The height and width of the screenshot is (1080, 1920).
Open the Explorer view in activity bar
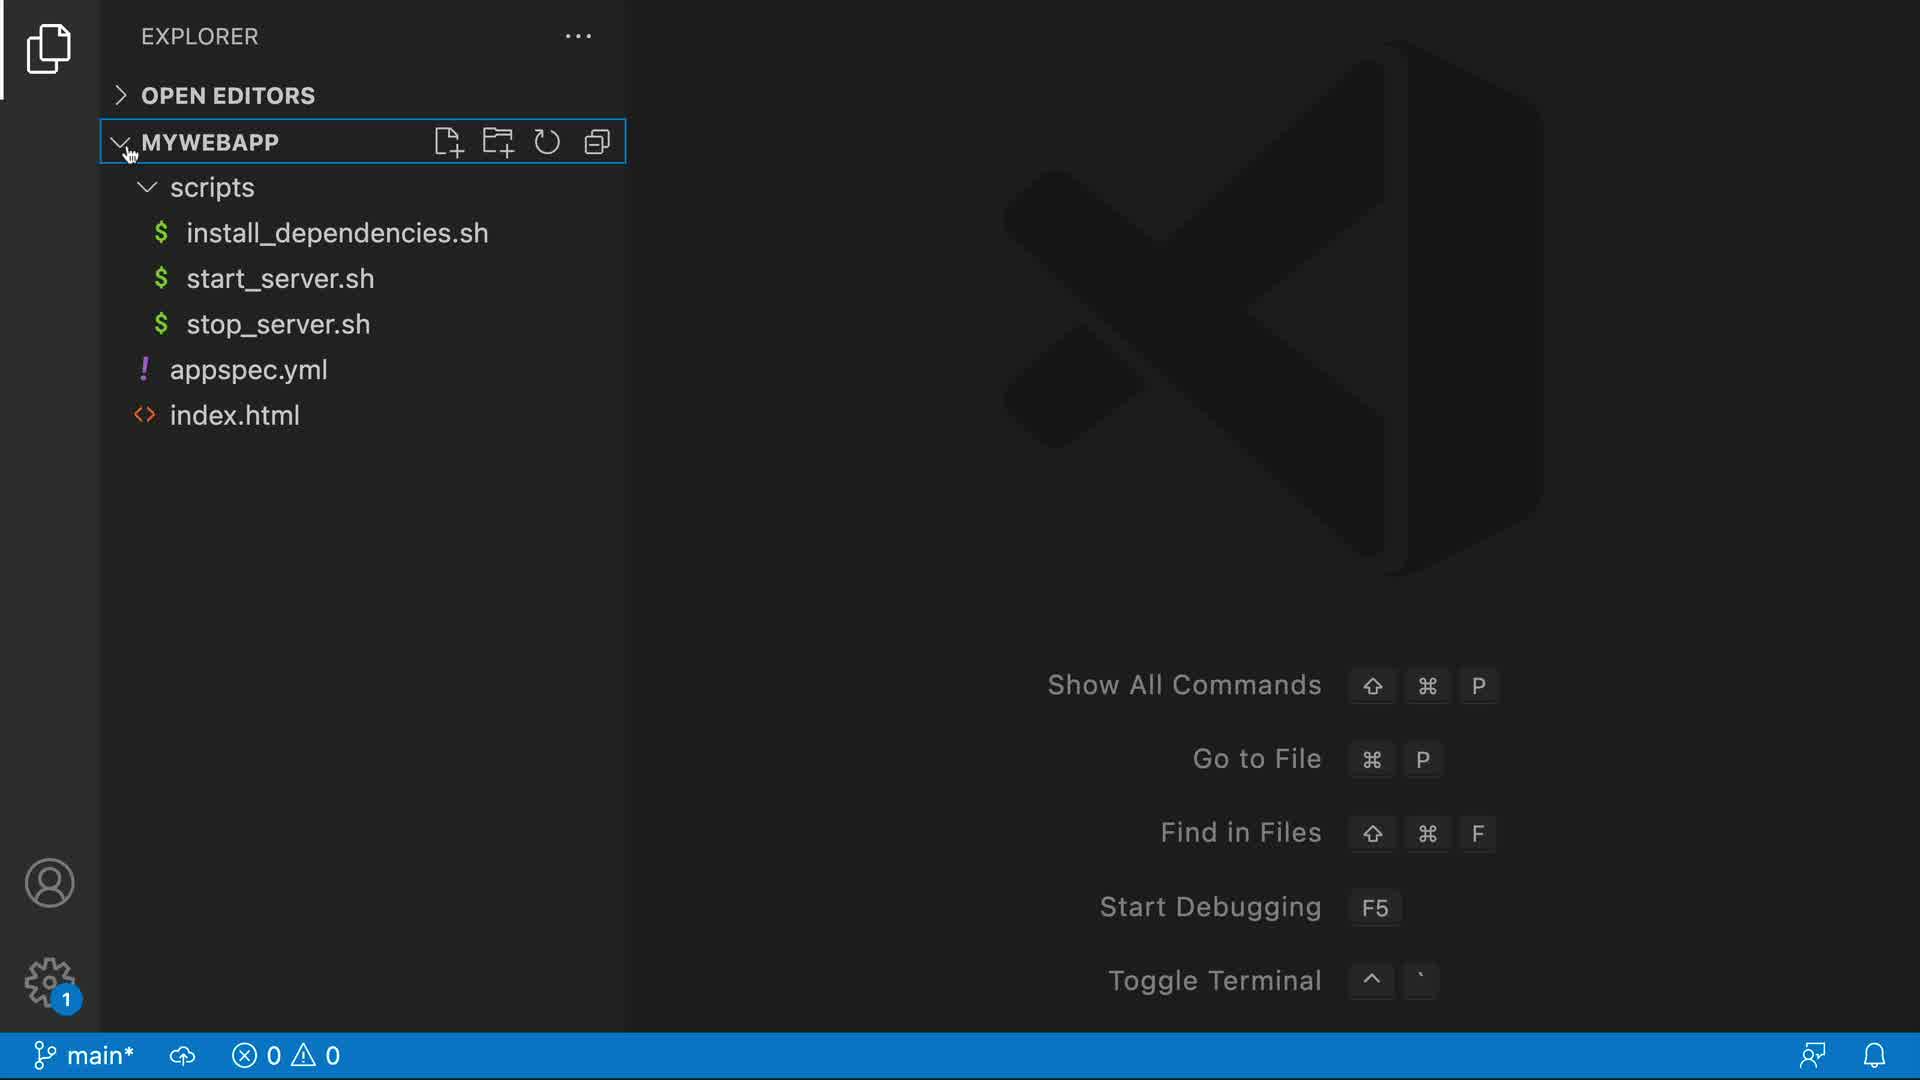49,49
